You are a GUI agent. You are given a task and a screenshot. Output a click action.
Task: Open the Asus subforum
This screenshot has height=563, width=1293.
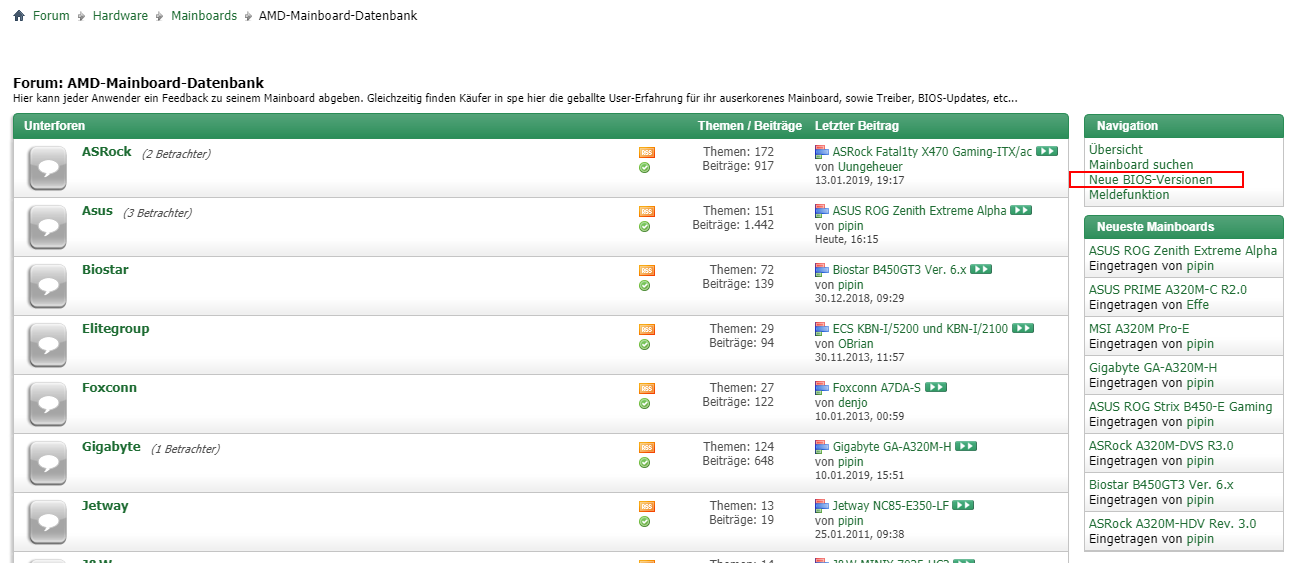[x=97, y=211]
